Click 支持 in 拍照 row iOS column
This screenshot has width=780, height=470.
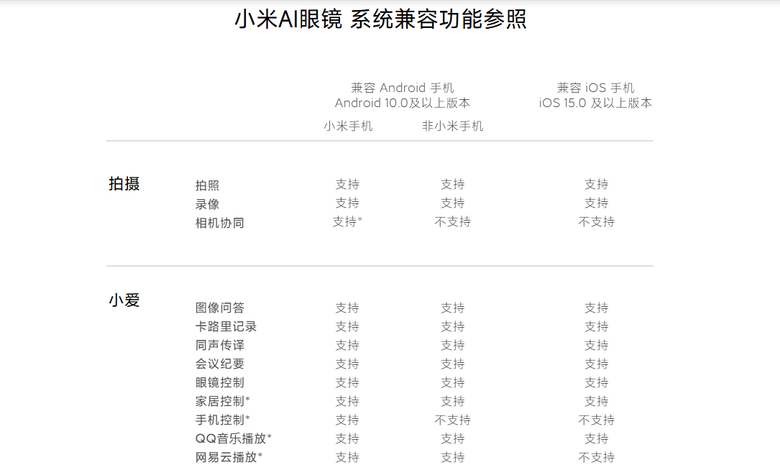click(596, 184)
